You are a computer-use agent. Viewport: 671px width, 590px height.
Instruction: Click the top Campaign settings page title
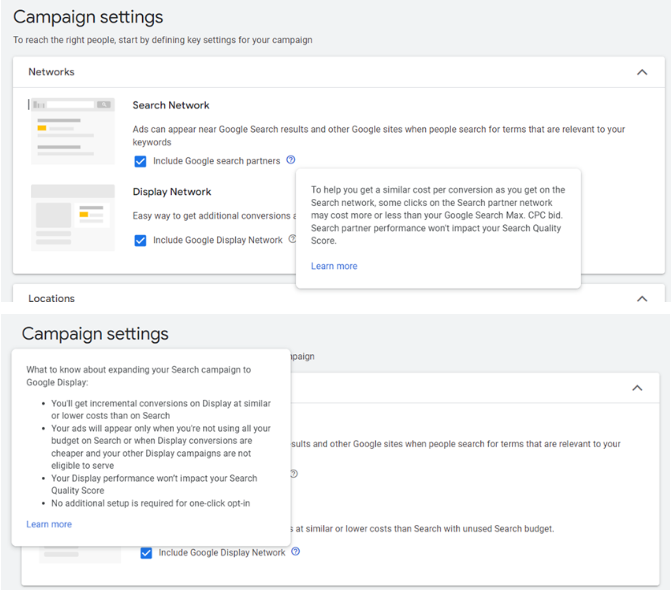pos(88,17)
